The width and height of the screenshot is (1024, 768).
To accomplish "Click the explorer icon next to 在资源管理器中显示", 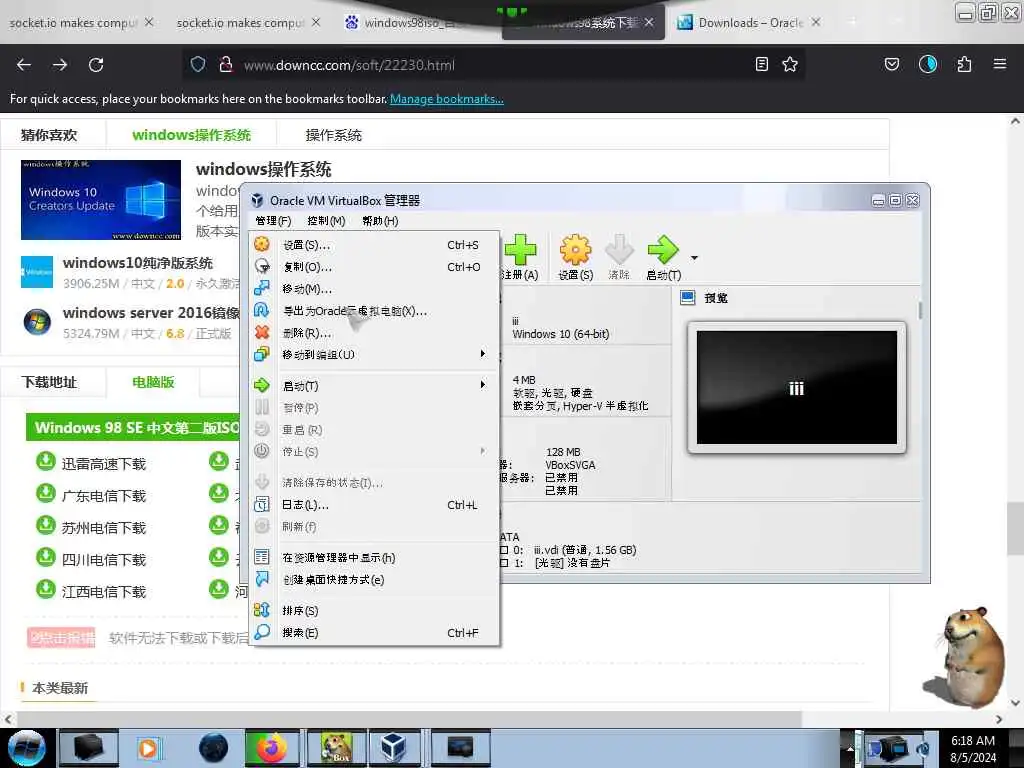I will [262, 557].
